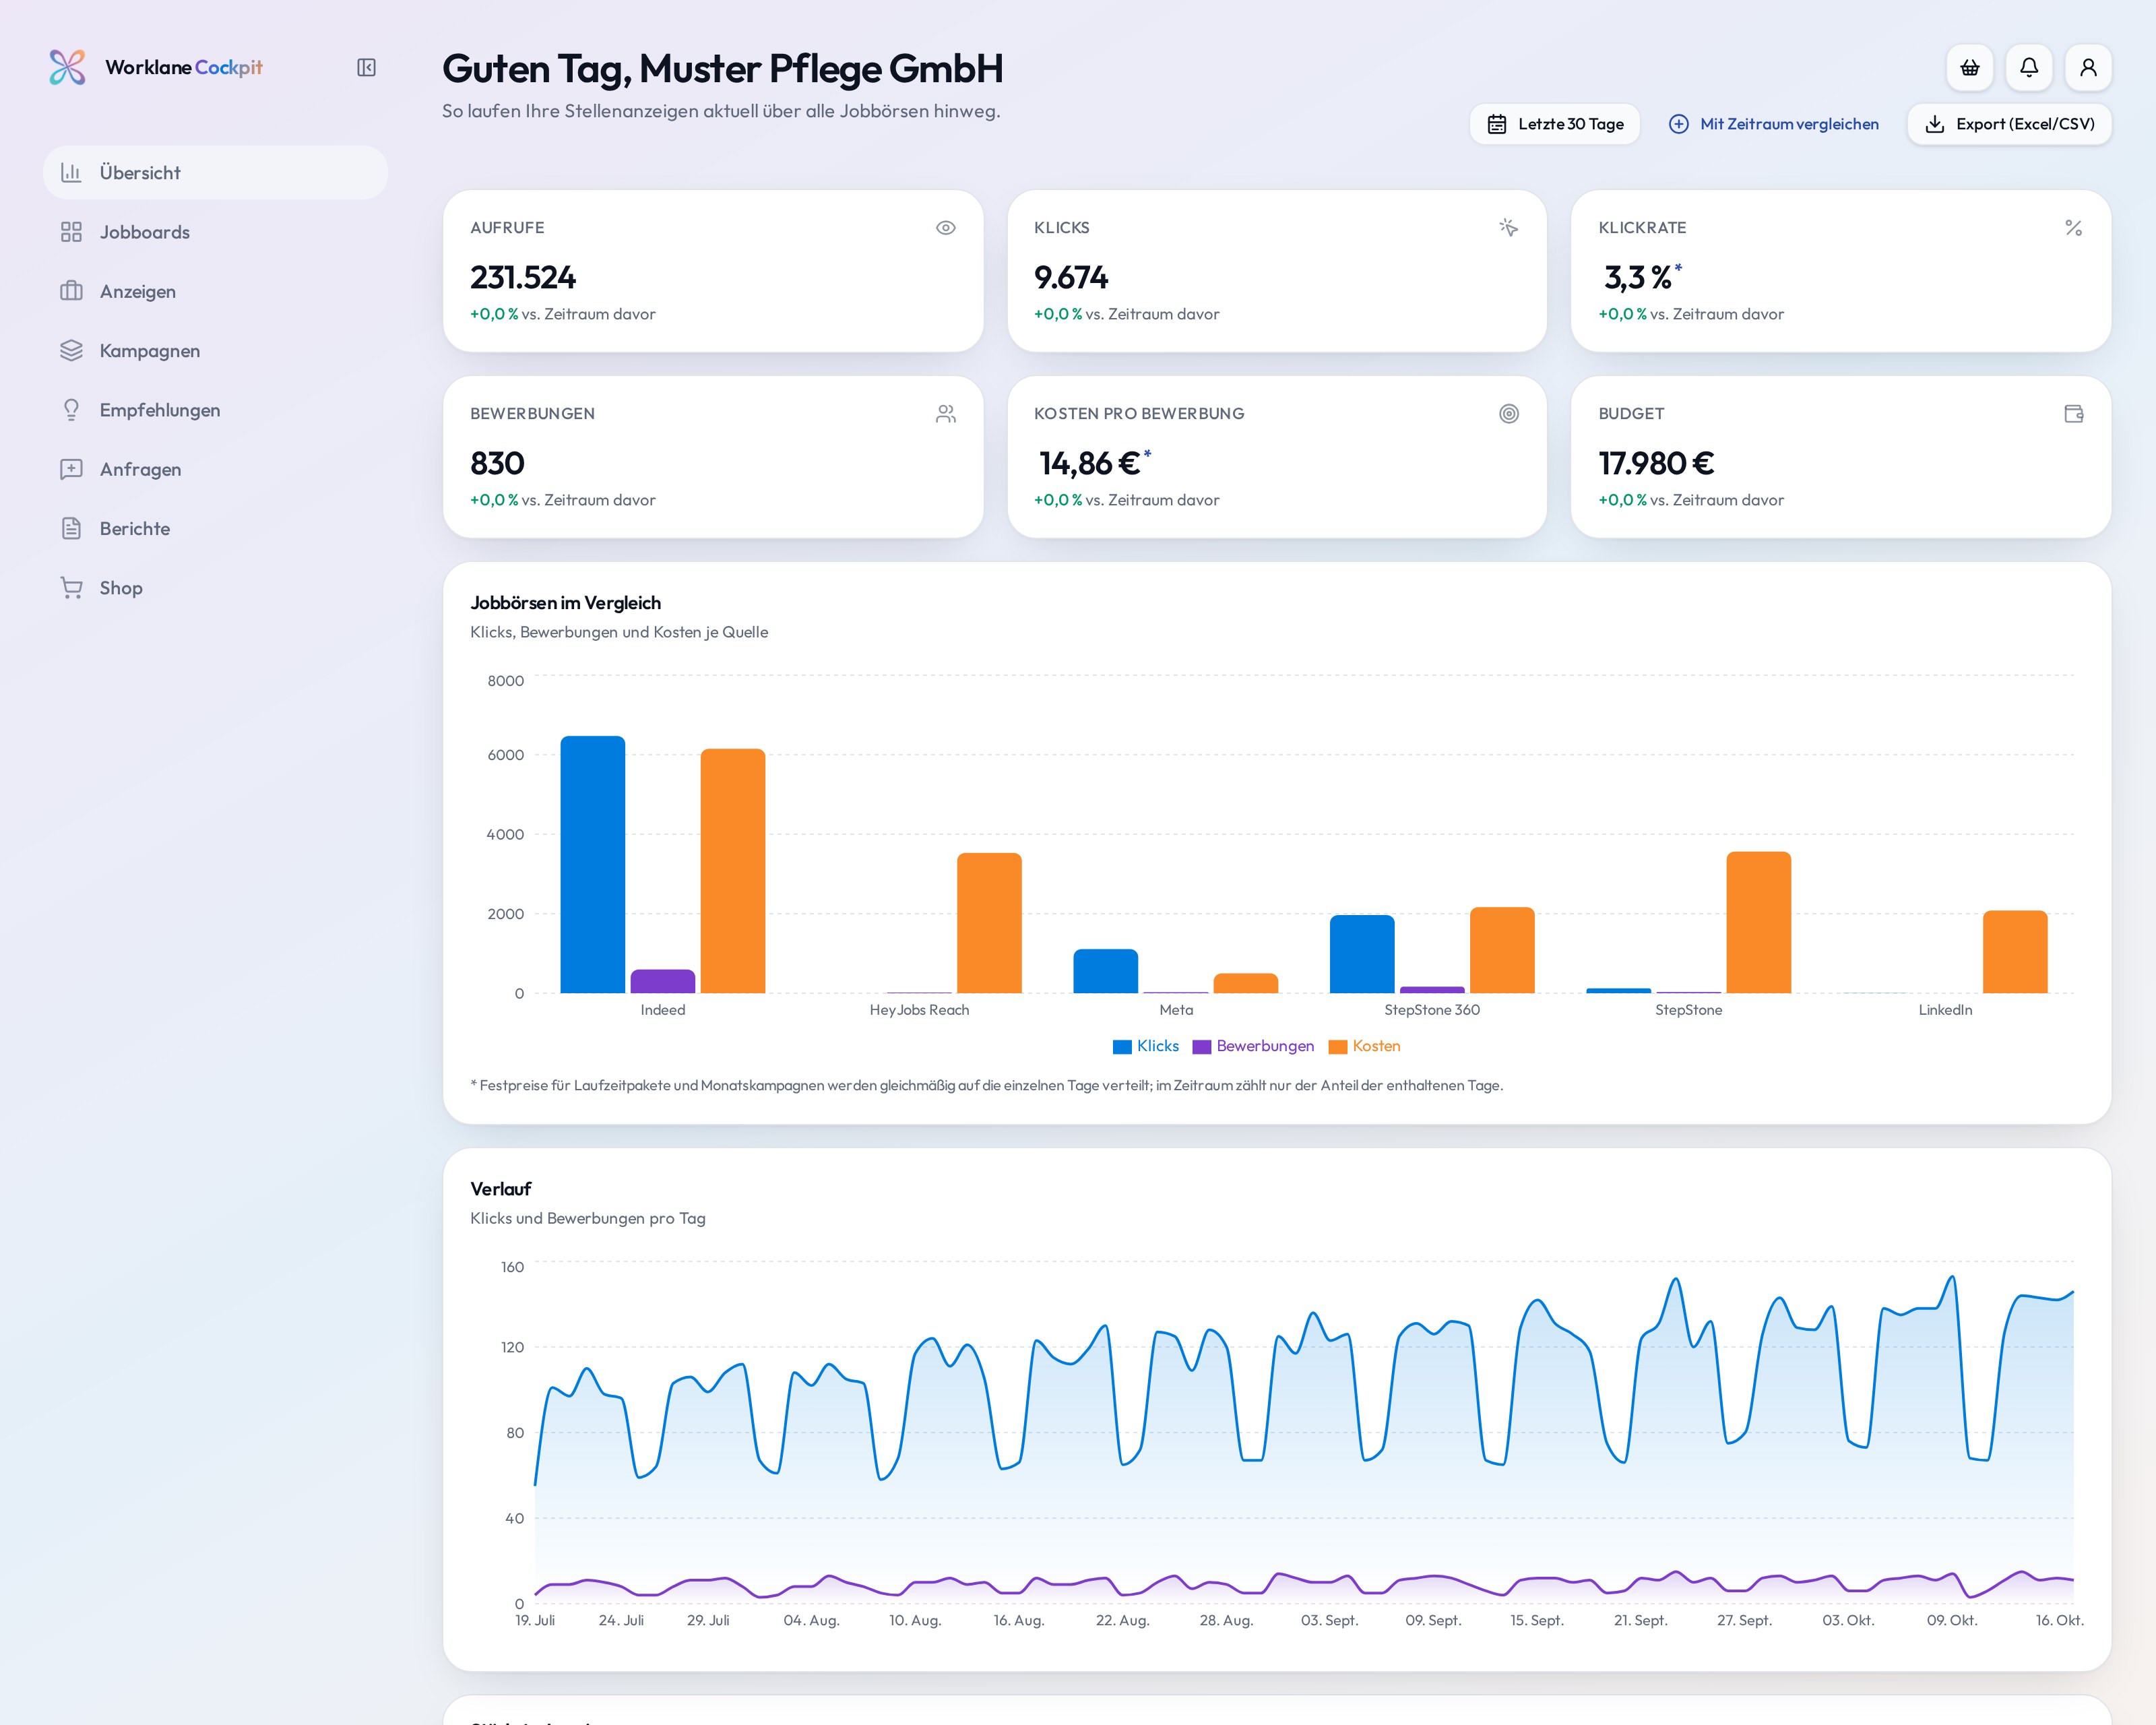Click the StepStone orange Kosten bar
Viewport: 2156px width, 1725px height.
[x=1758, y=922]
